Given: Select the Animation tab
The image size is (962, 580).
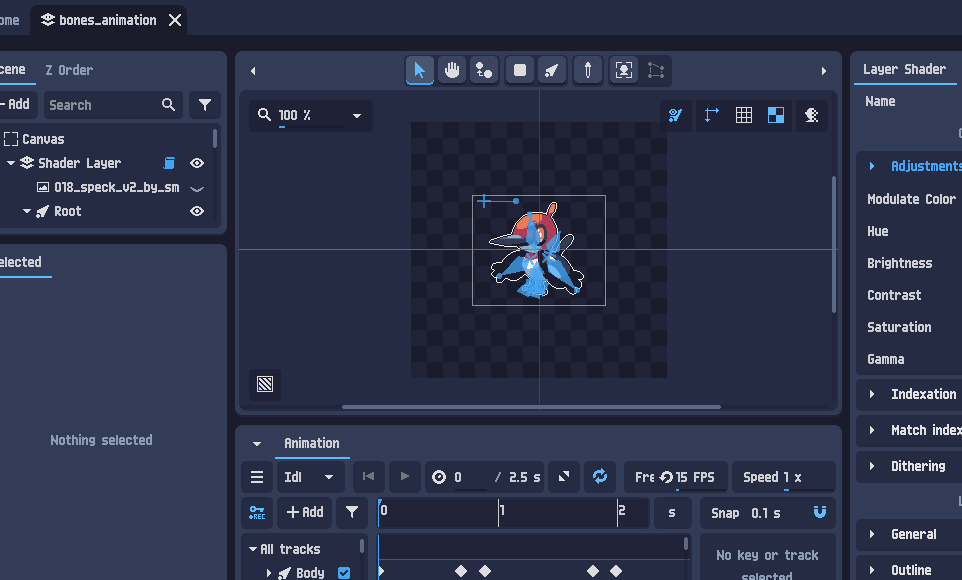Looking at the screenshot, I should (x=312, y=443).
